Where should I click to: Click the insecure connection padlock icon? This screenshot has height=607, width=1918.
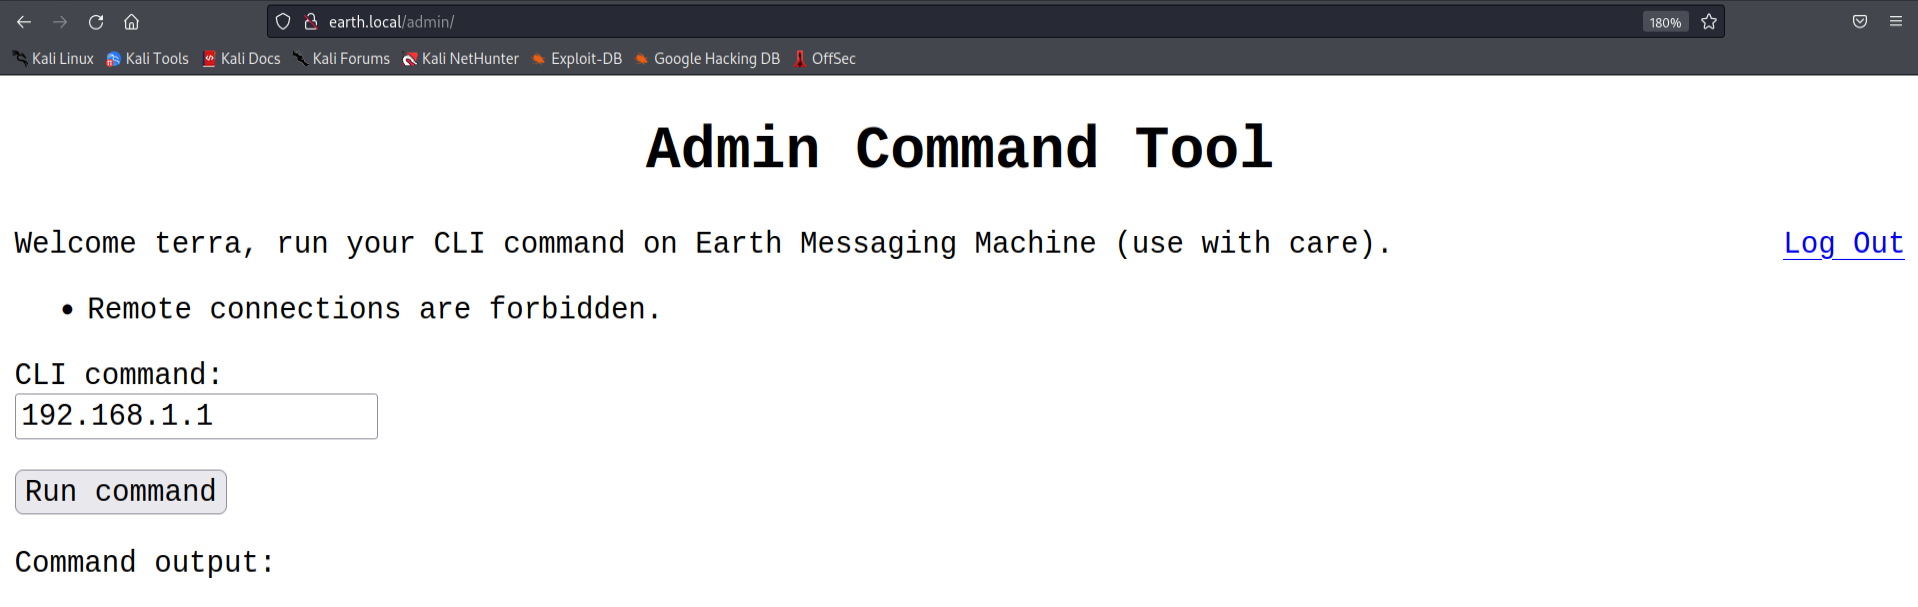311,22
